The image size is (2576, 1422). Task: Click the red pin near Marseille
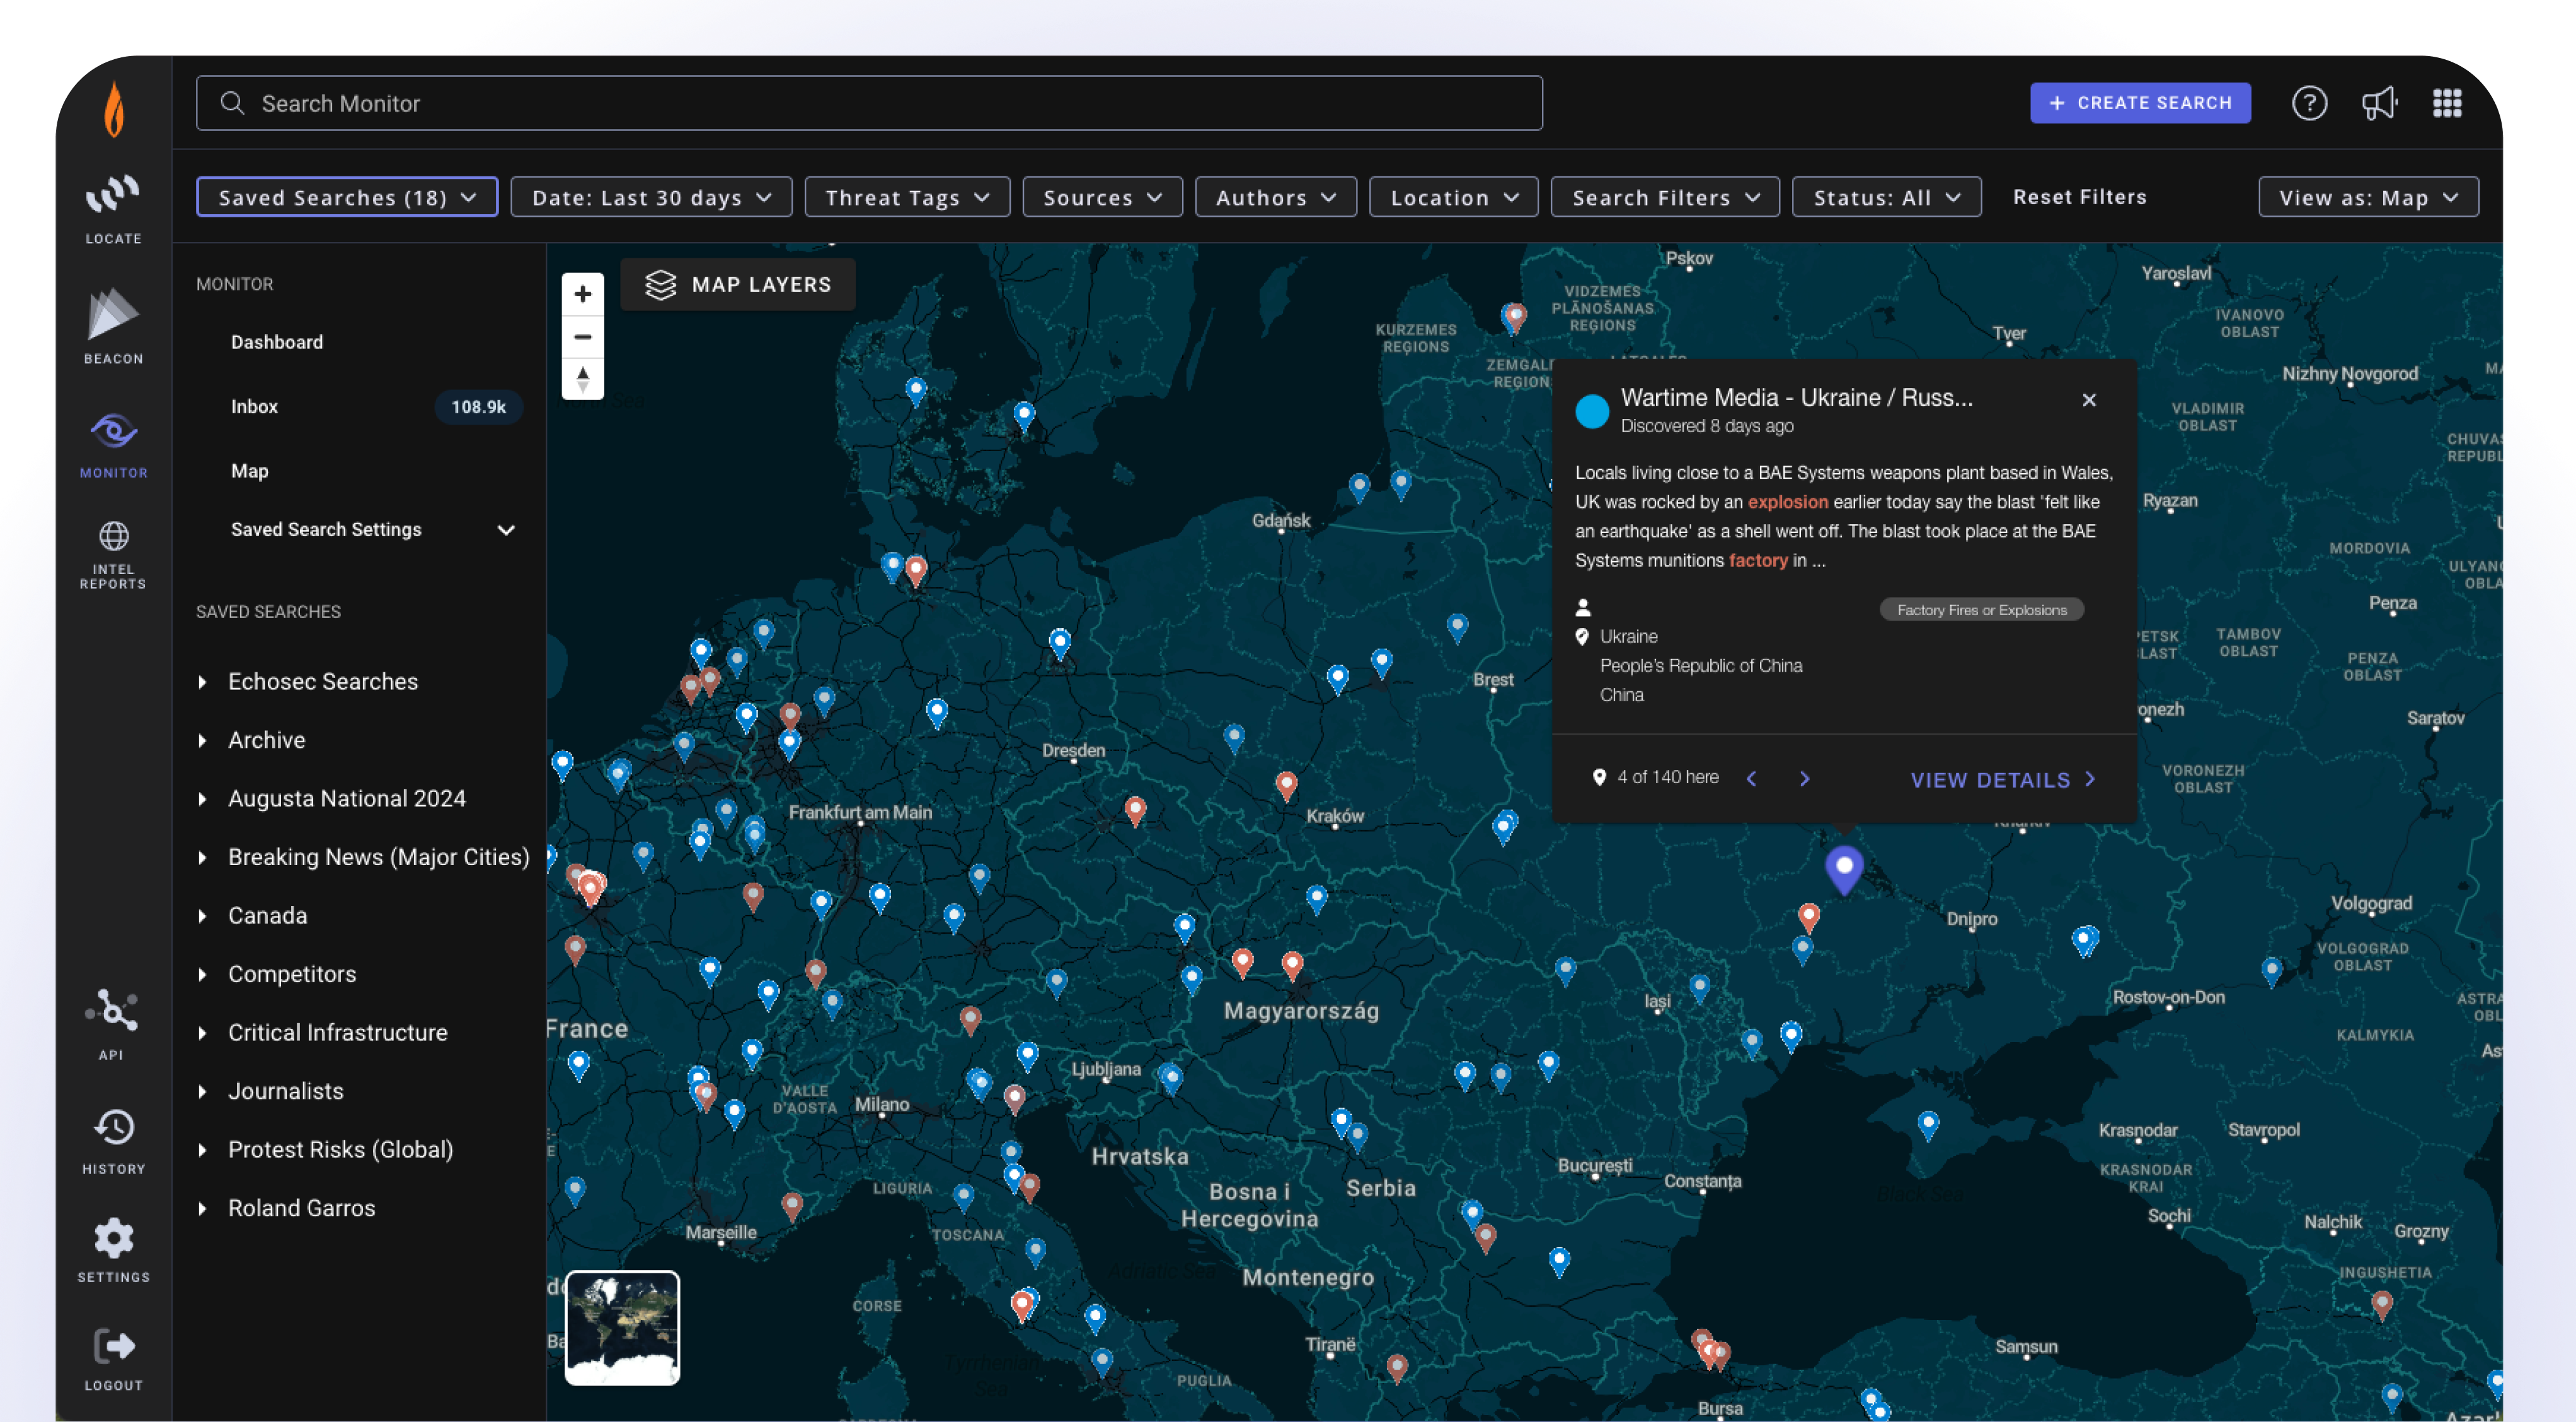click(x=791, y=1205)
